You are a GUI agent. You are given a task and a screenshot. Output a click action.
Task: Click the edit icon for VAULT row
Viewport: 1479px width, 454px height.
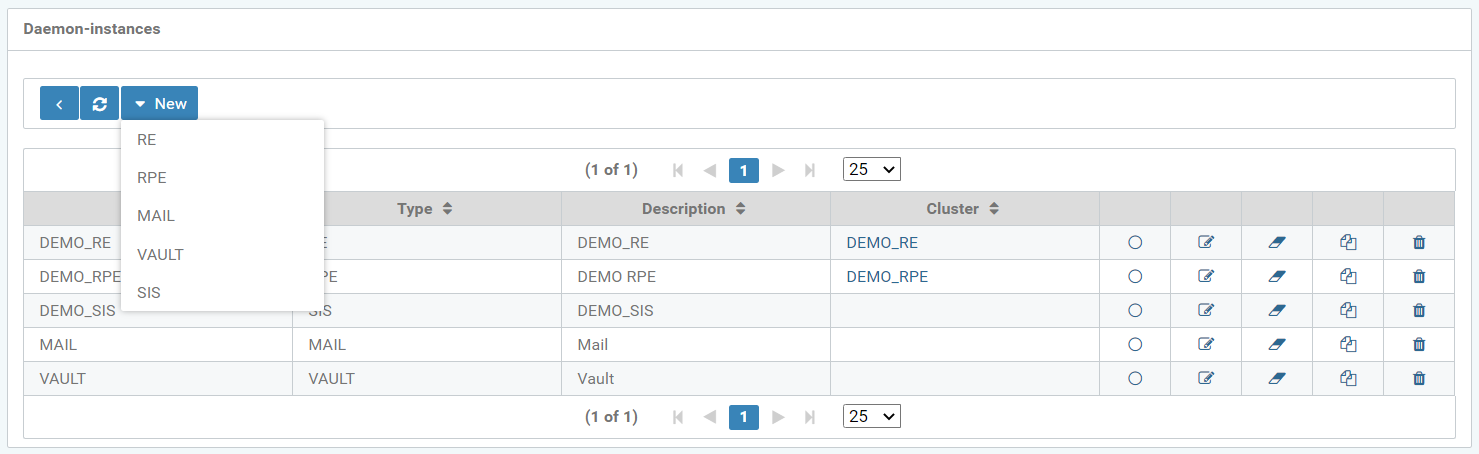[x=1206, y=379]
